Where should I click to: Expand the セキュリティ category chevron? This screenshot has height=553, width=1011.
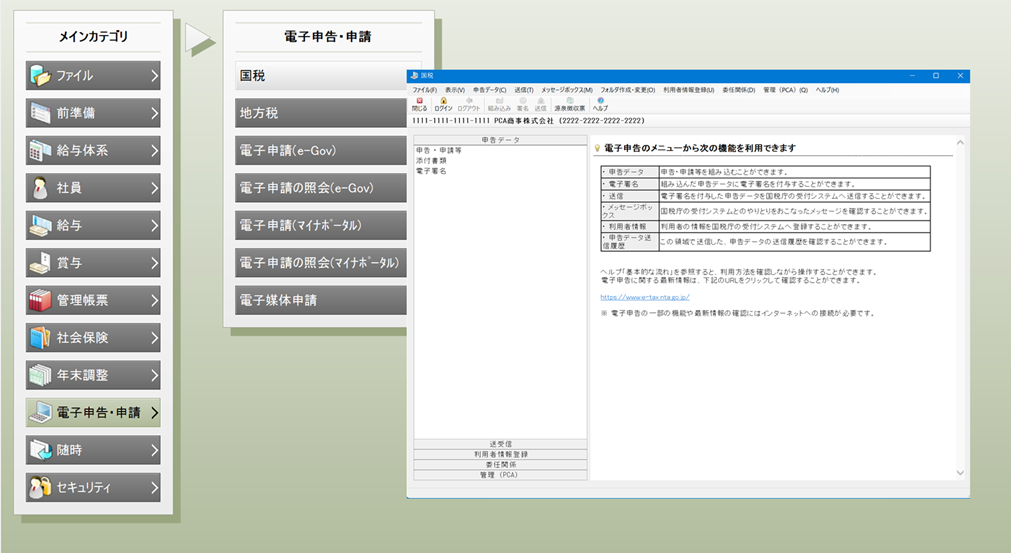point(154,487)
